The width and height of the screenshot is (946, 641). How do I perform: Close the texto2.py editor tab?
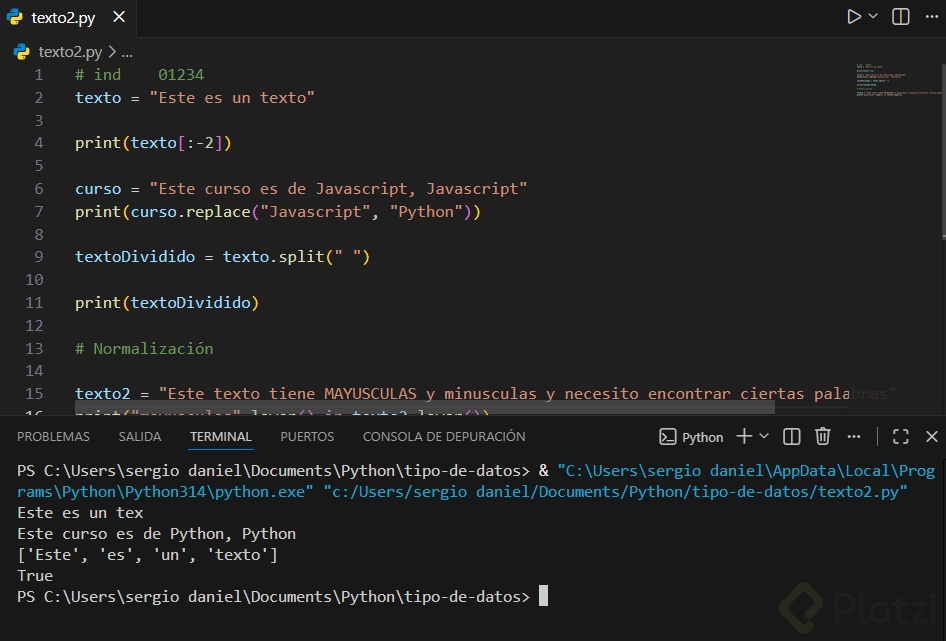click(x=119, y=18)
